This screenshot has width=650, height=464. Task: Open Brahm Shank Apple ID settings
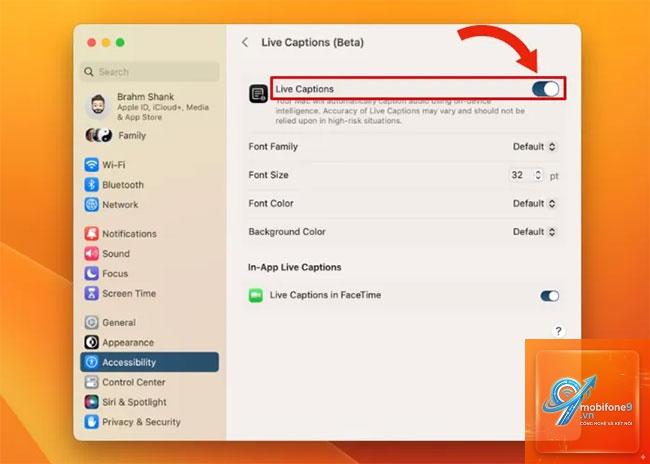[x=149, y=107]
